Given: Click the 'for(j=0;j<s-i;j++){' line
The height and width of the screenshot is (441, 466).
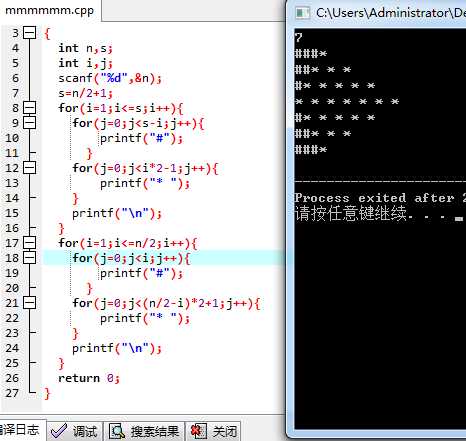Looking at the screenshot, I should (138, 123).
